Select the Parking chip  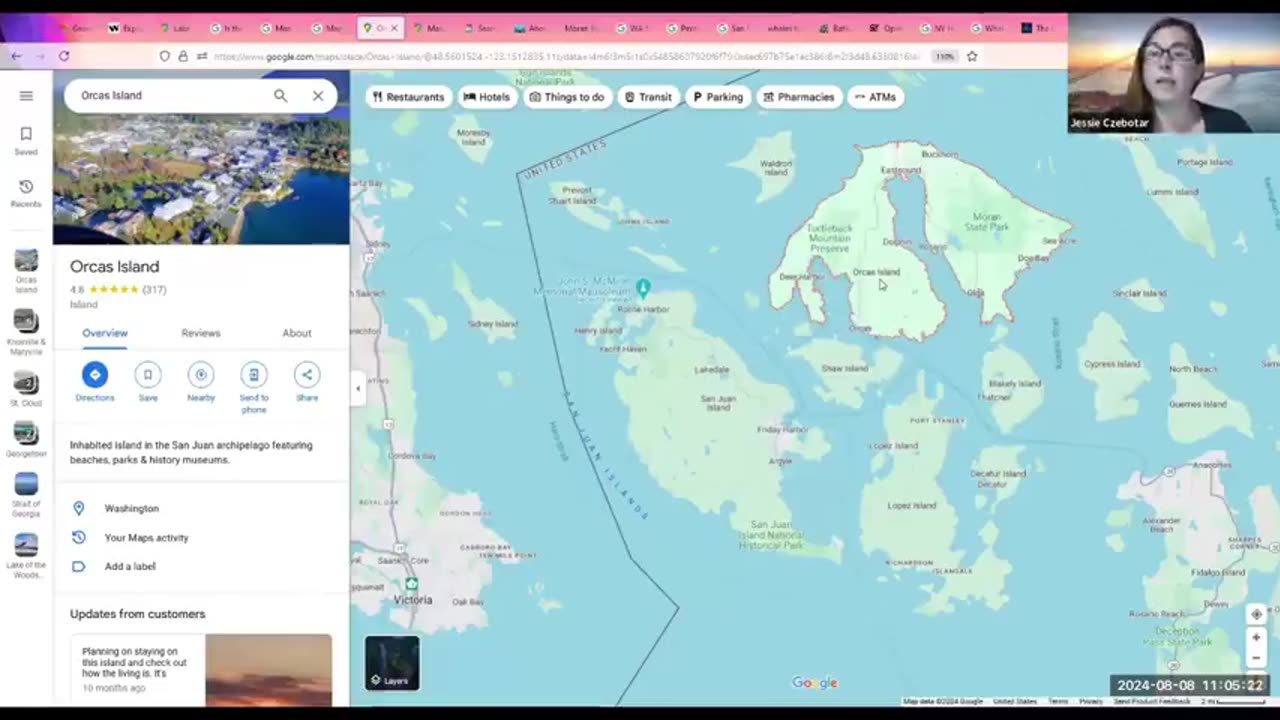pyautogui.click(x=718, y=97)
